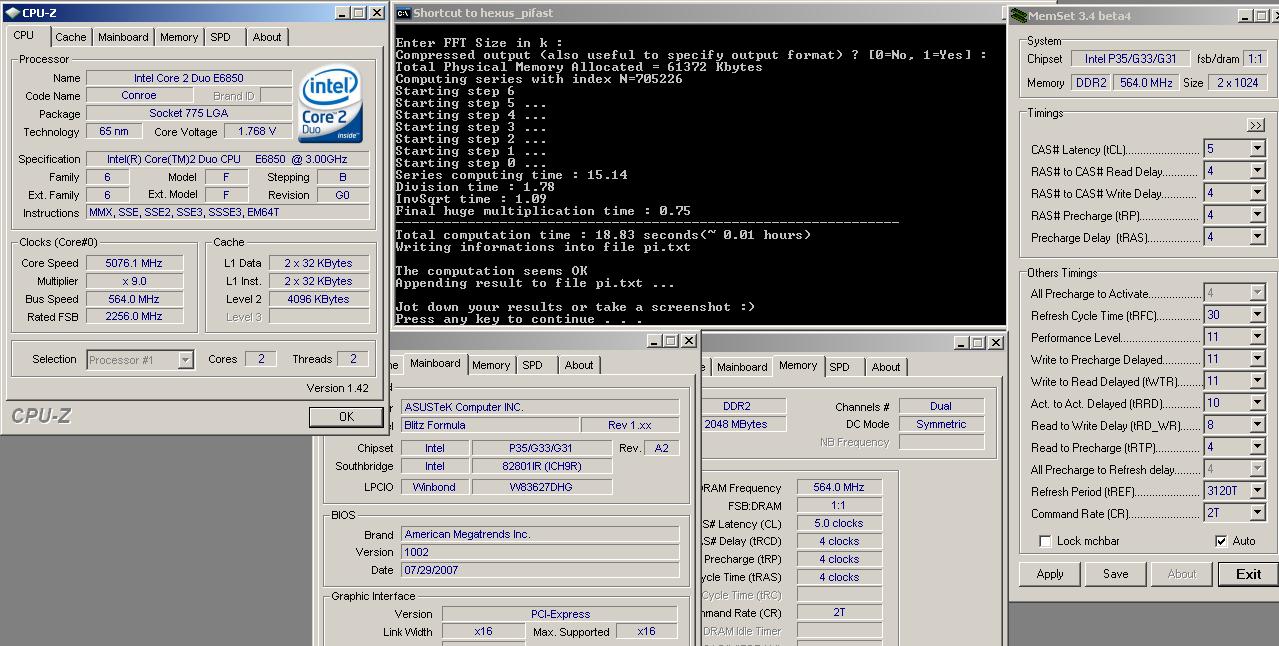Open the Command Rate (CR) dropdown in MemSet

point(1257,513)
